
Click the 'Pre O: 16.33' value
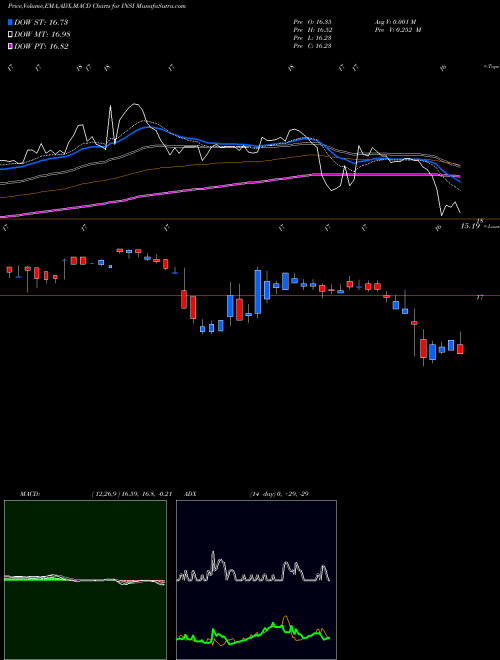point(312,22)
